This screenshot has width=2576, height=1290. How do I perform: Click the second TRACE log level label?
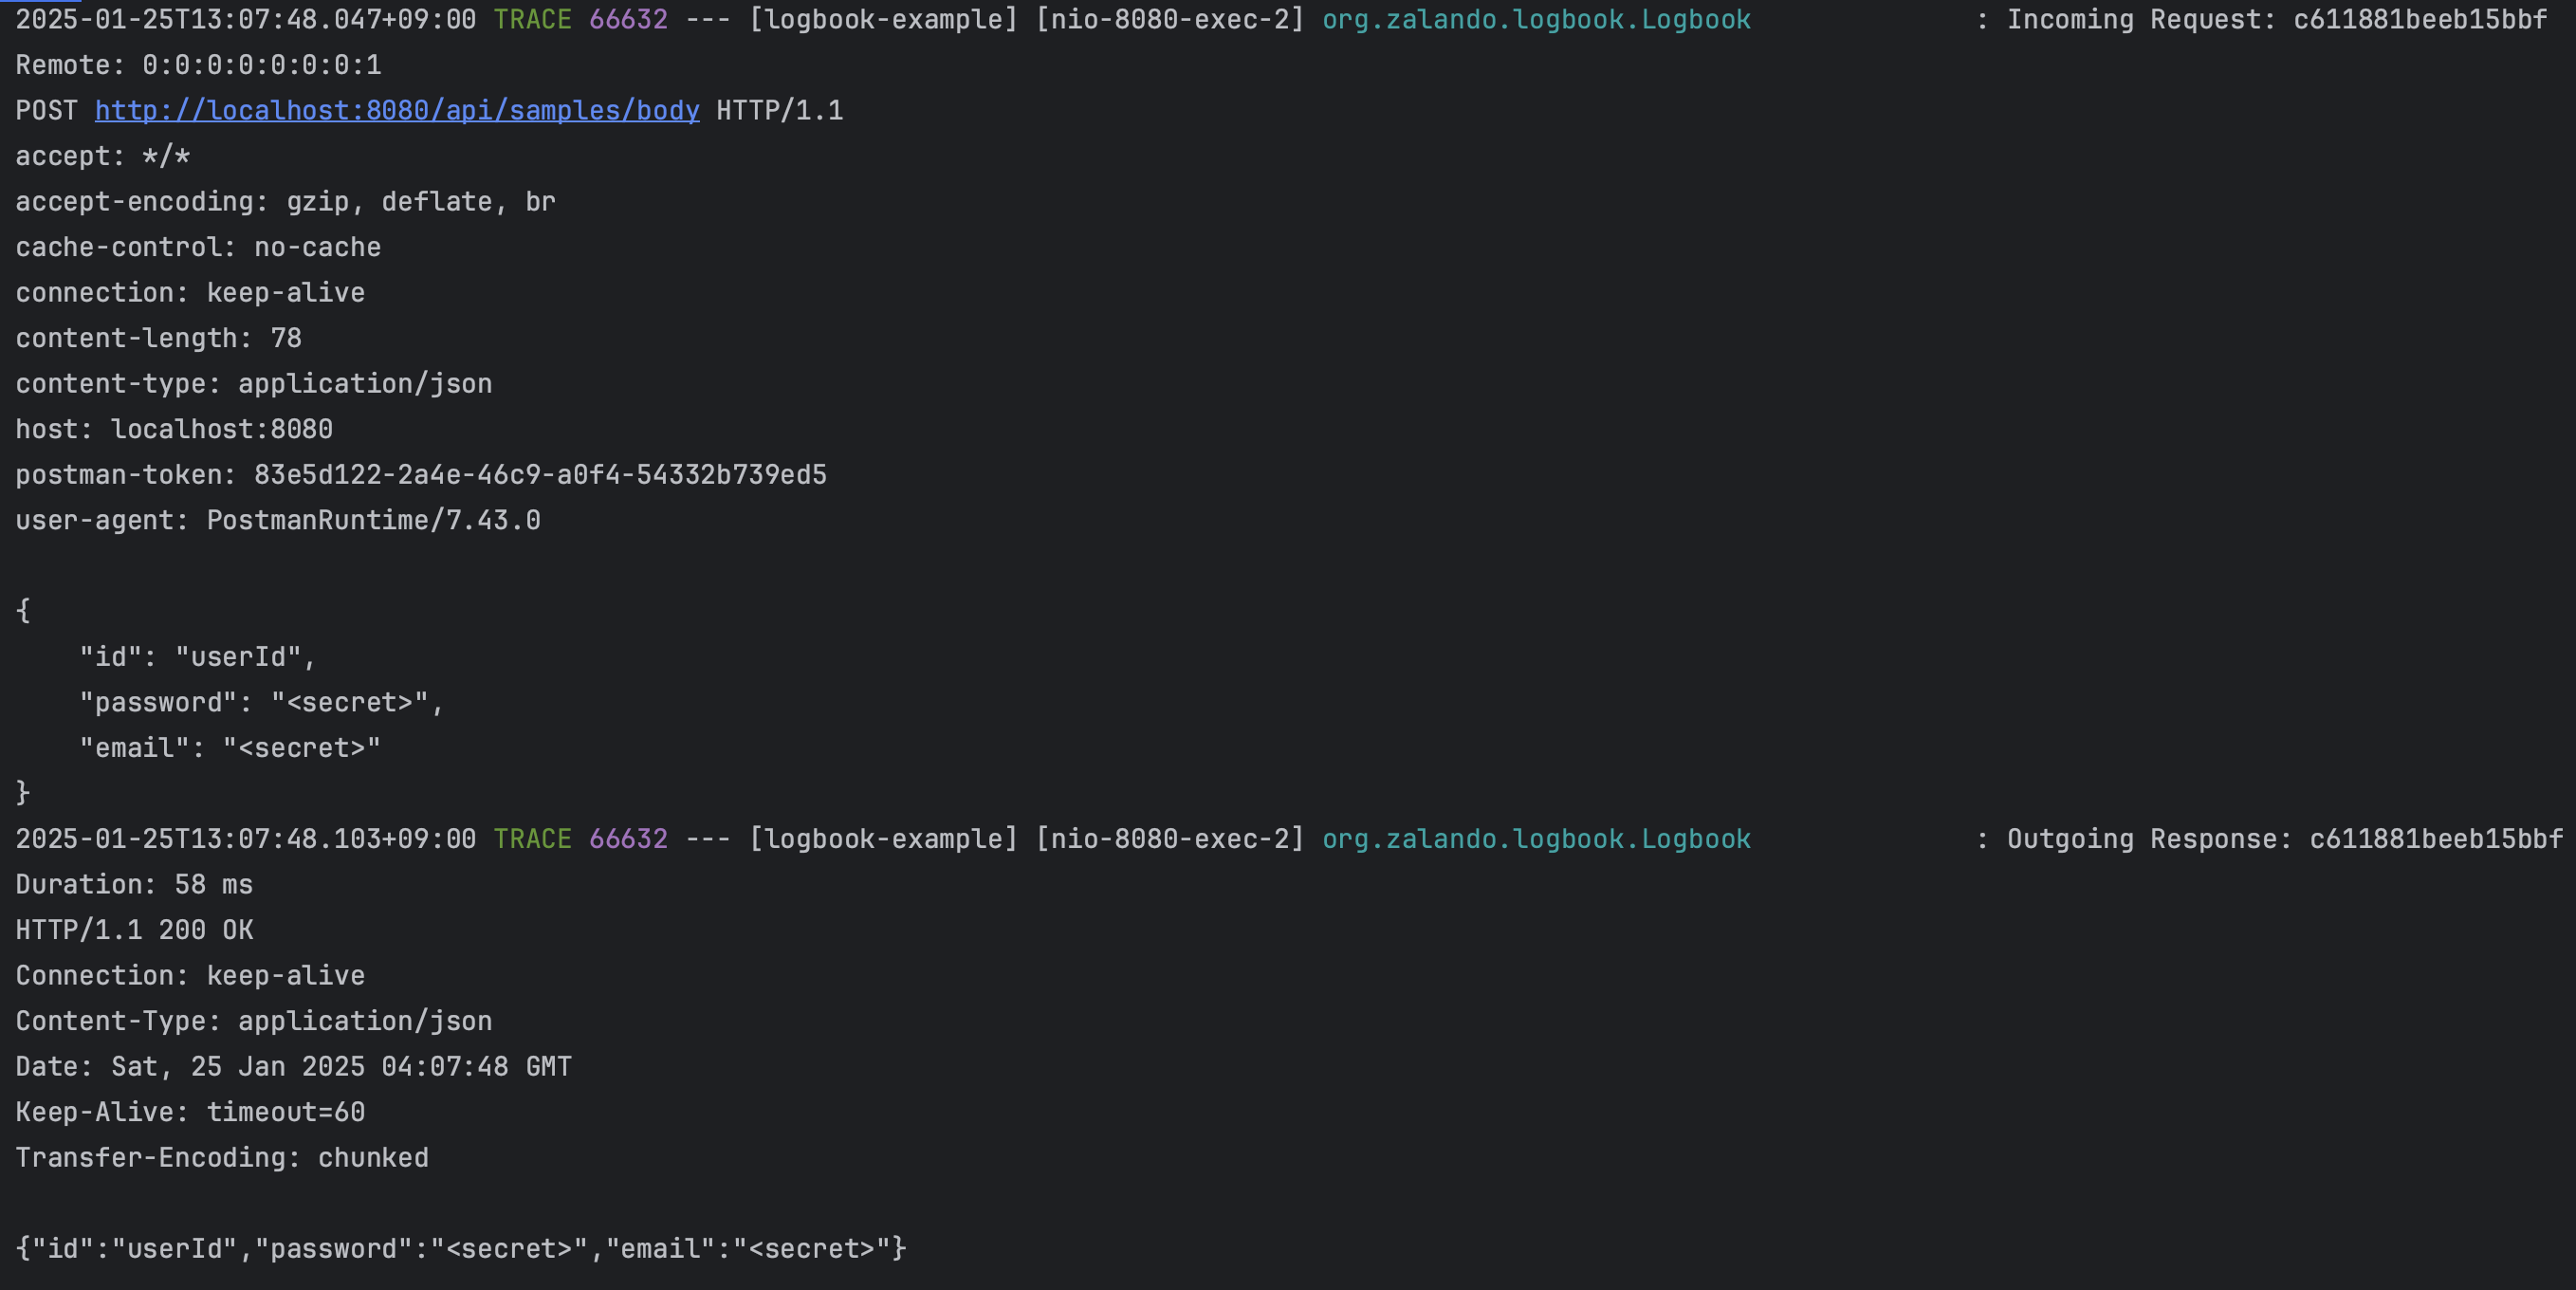[x=532, y=839]
